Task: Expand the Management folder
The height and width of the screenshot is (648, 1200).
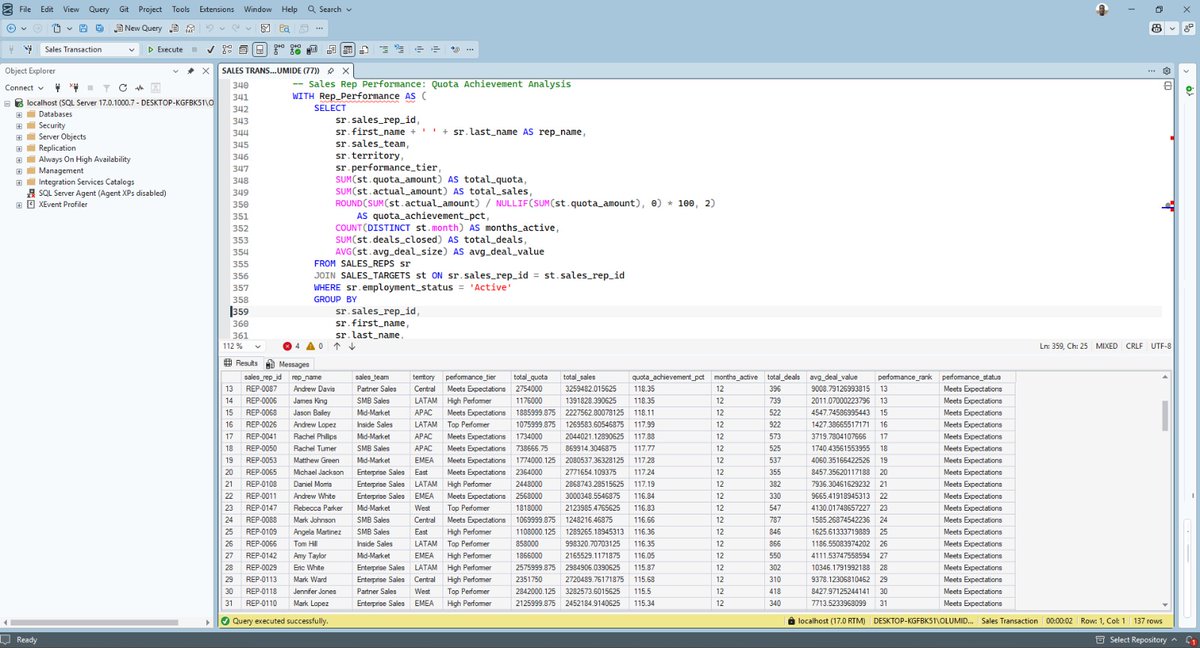Action: [x=18, y=170]
